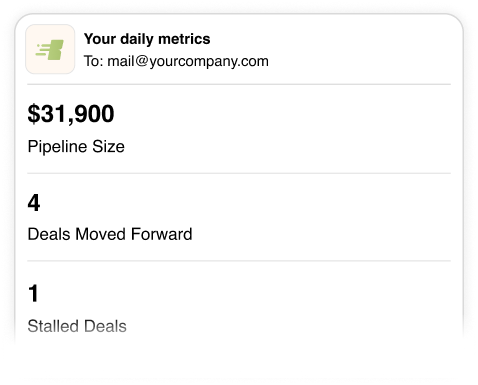Screen dimensions: 478x385
Task: Click the word "daily" in the heading
Action: [137, 39]
